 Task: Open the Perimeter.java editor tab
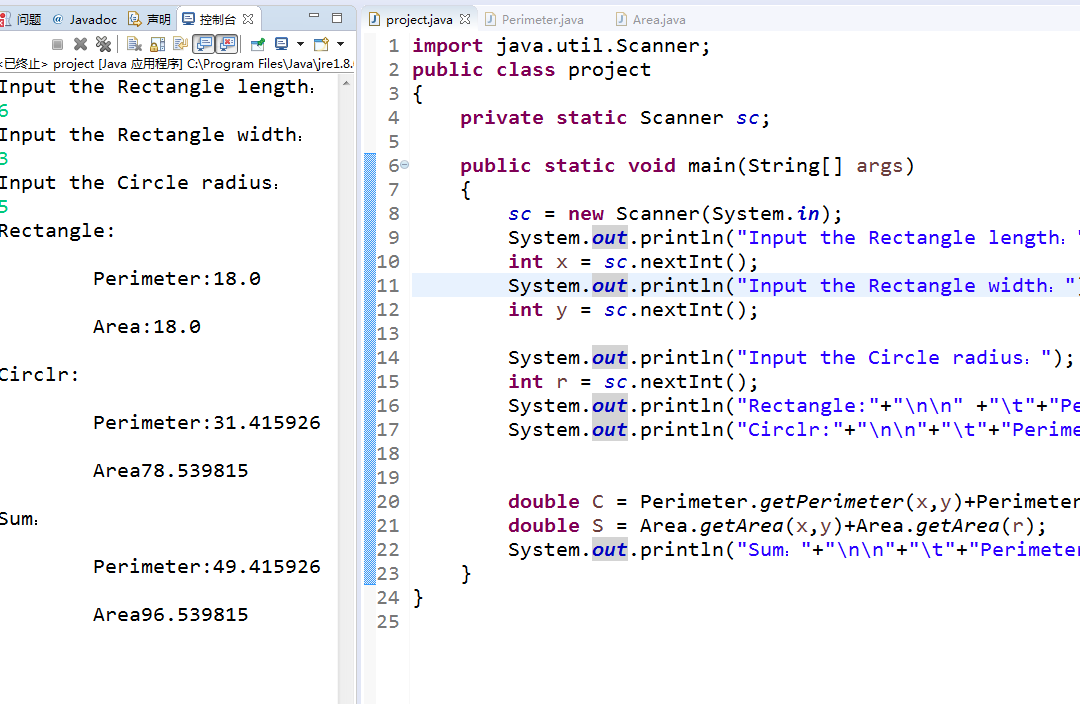[x=534, y=20]
